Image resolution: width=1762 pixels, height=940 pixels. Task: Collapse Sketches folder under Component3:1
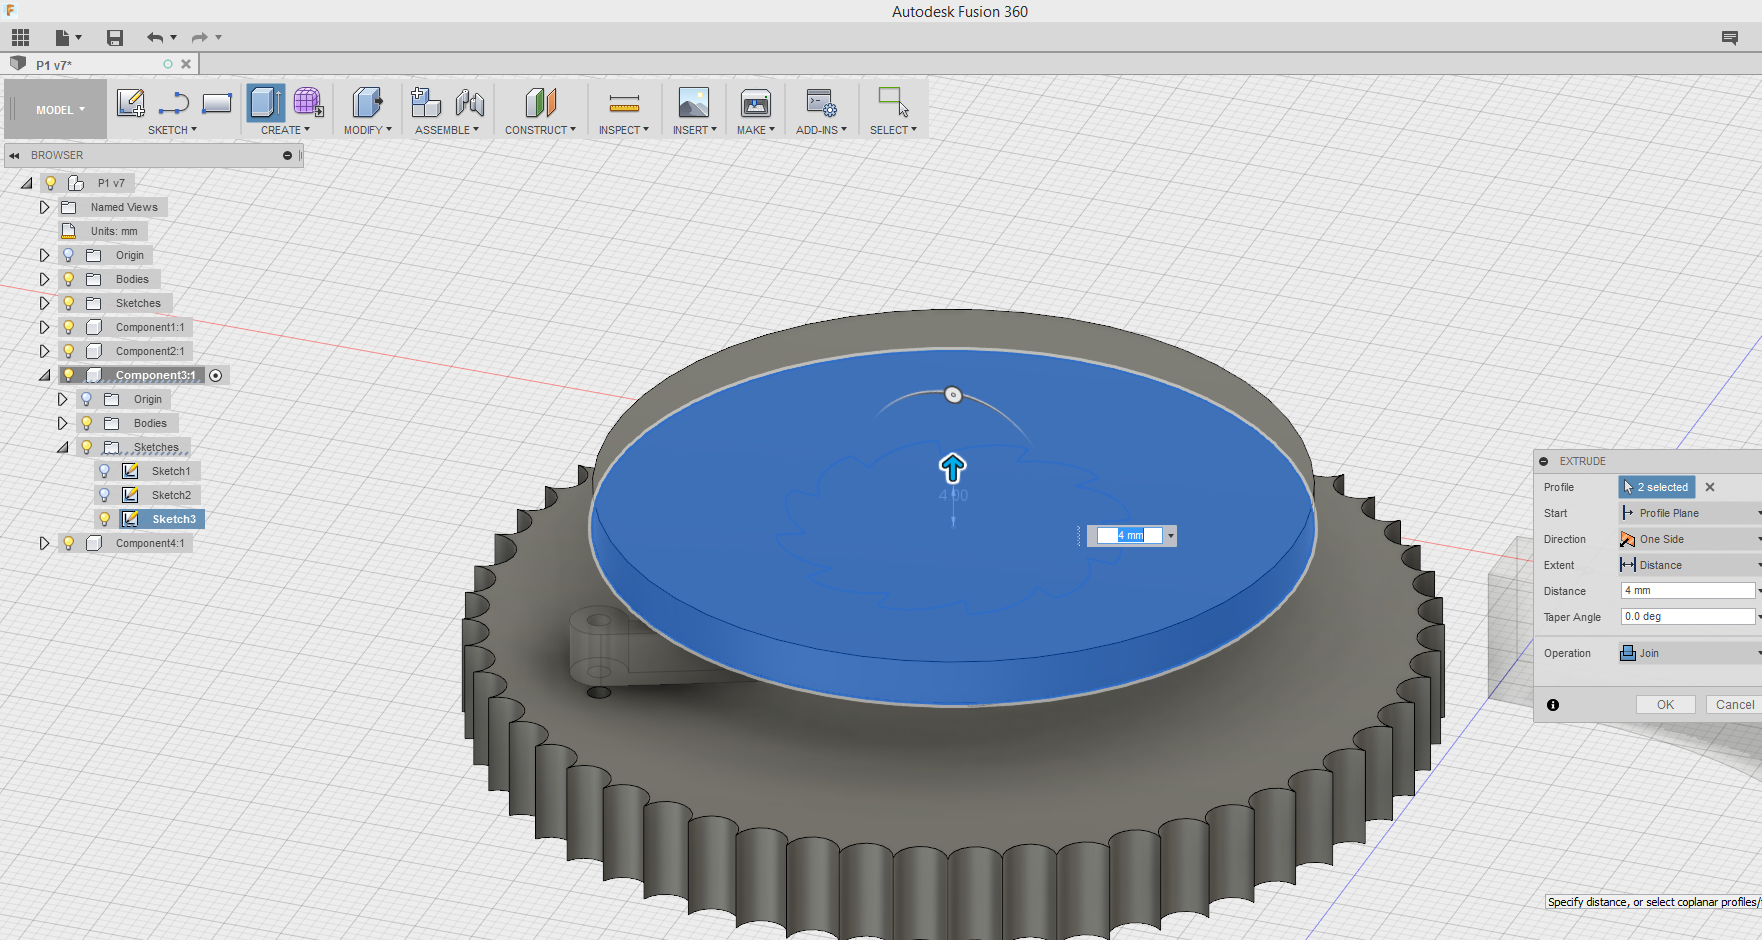62,447
